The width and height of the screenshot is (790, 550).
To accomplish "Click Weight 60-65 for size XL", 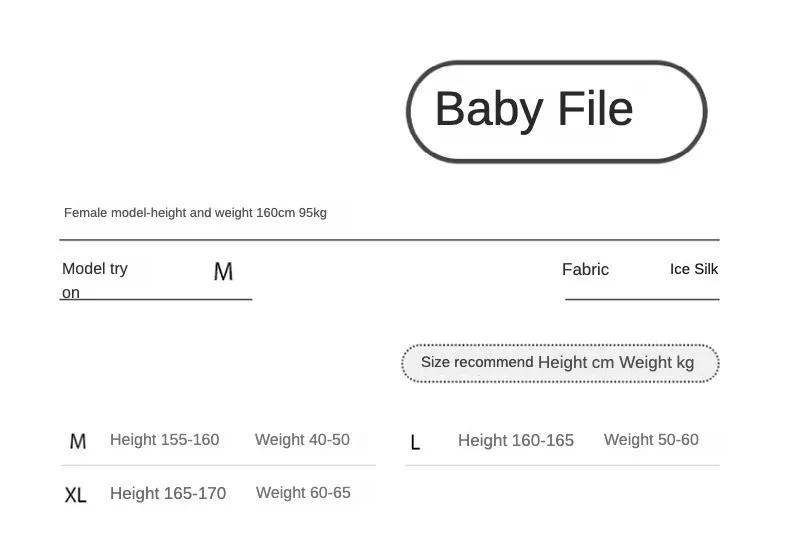I will [303, 492].
